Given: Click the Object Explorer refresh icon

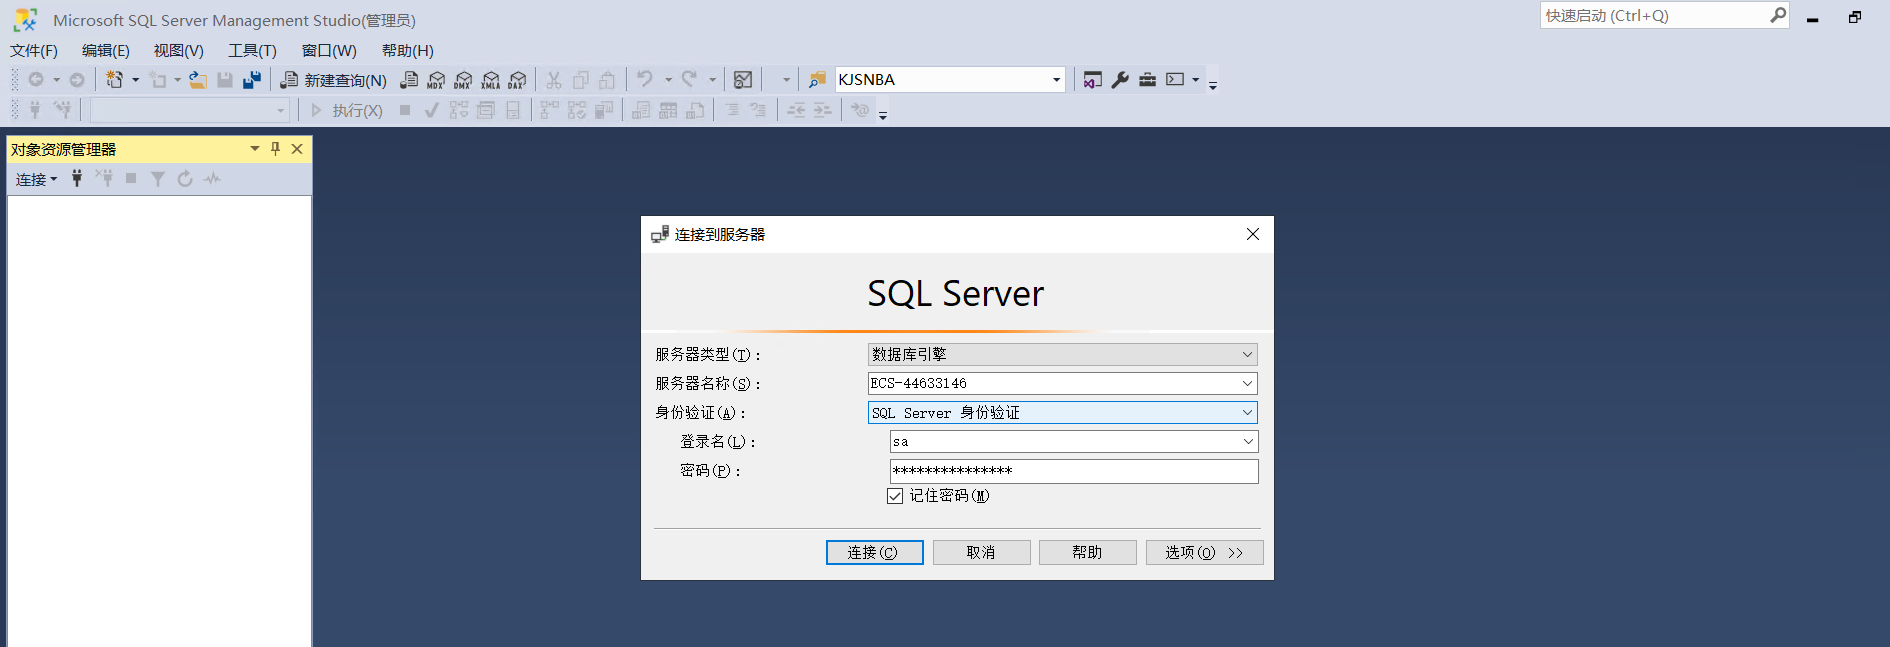Looking at the screenshot, I should [185, 179].
